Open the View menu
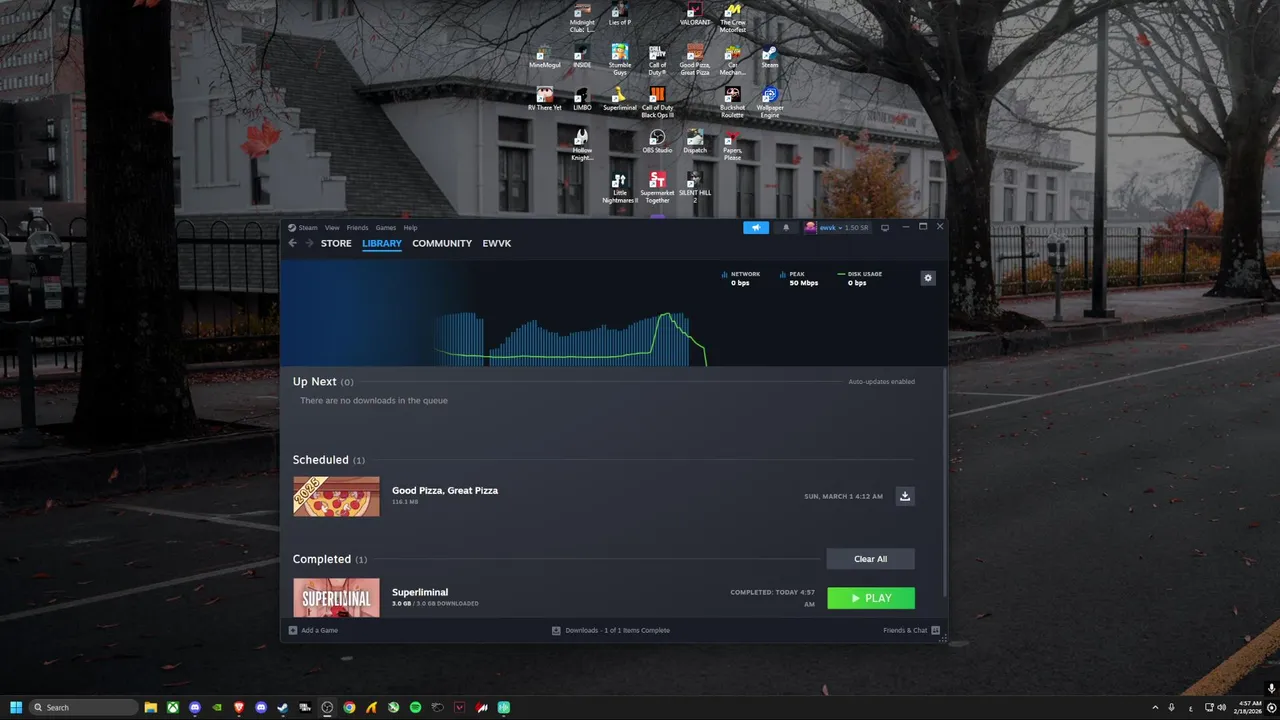The height and width of the screenshot is (720, 1280). click(x=332, y=228)
